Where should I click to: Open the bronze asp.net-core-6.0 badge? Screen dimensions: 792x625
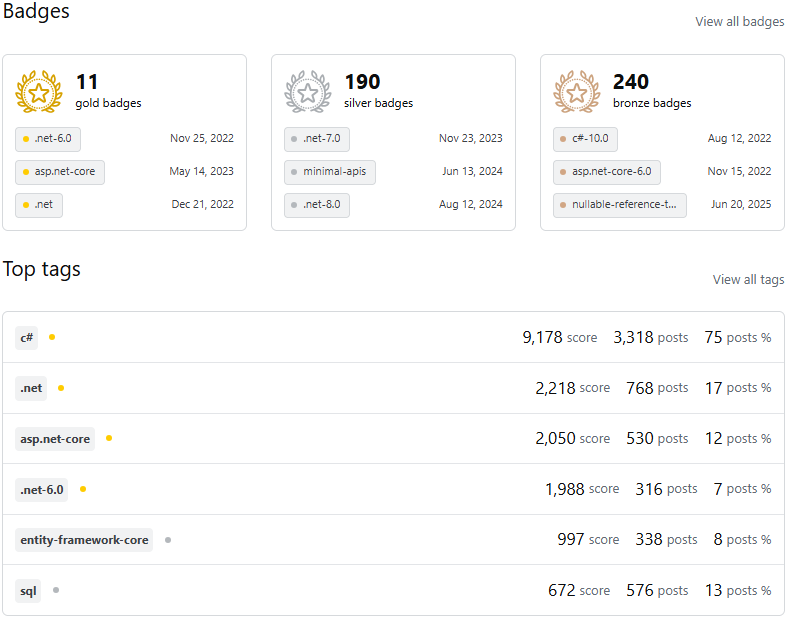(607, 172)
